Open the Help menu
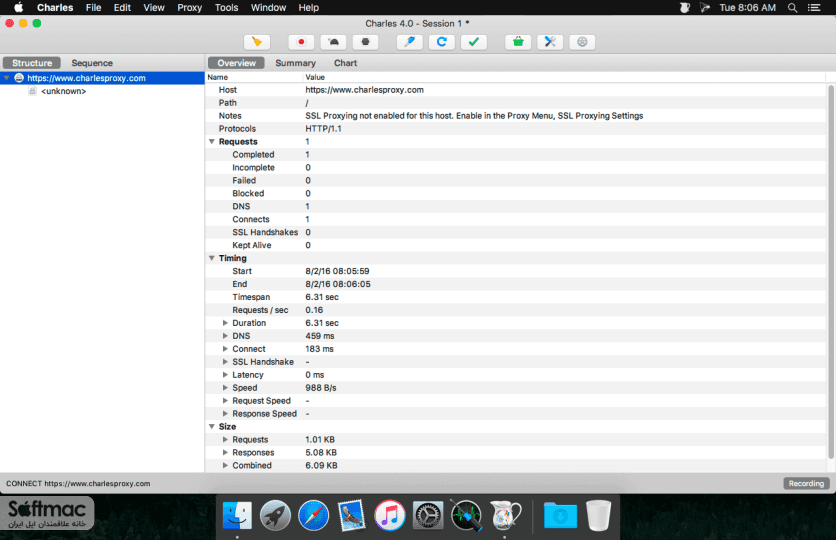Viewport: 836px width, 540px height. pos(308,7)
